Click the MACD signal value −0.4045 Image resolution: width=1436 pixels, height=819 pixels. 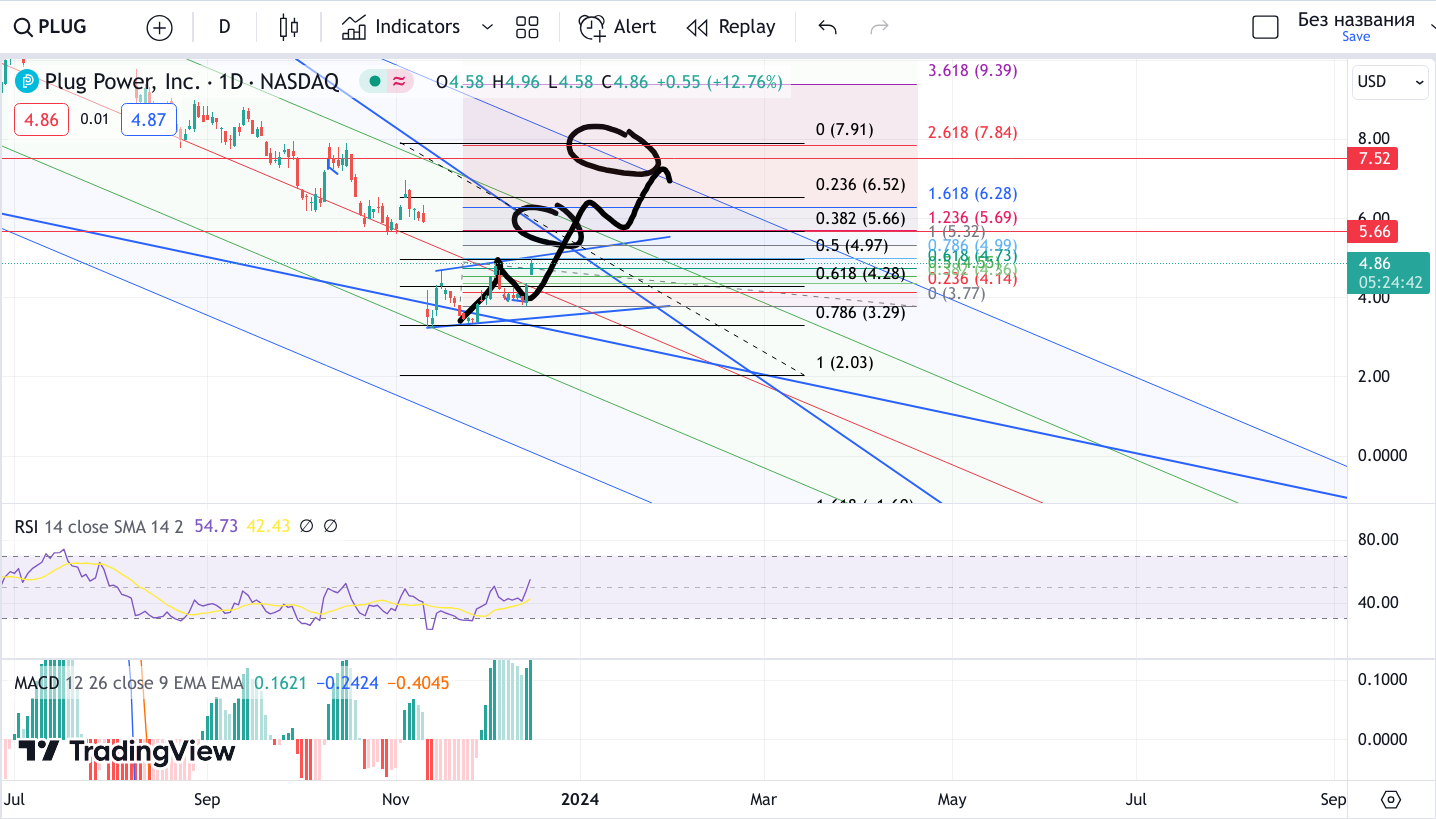tap(418, 683)
